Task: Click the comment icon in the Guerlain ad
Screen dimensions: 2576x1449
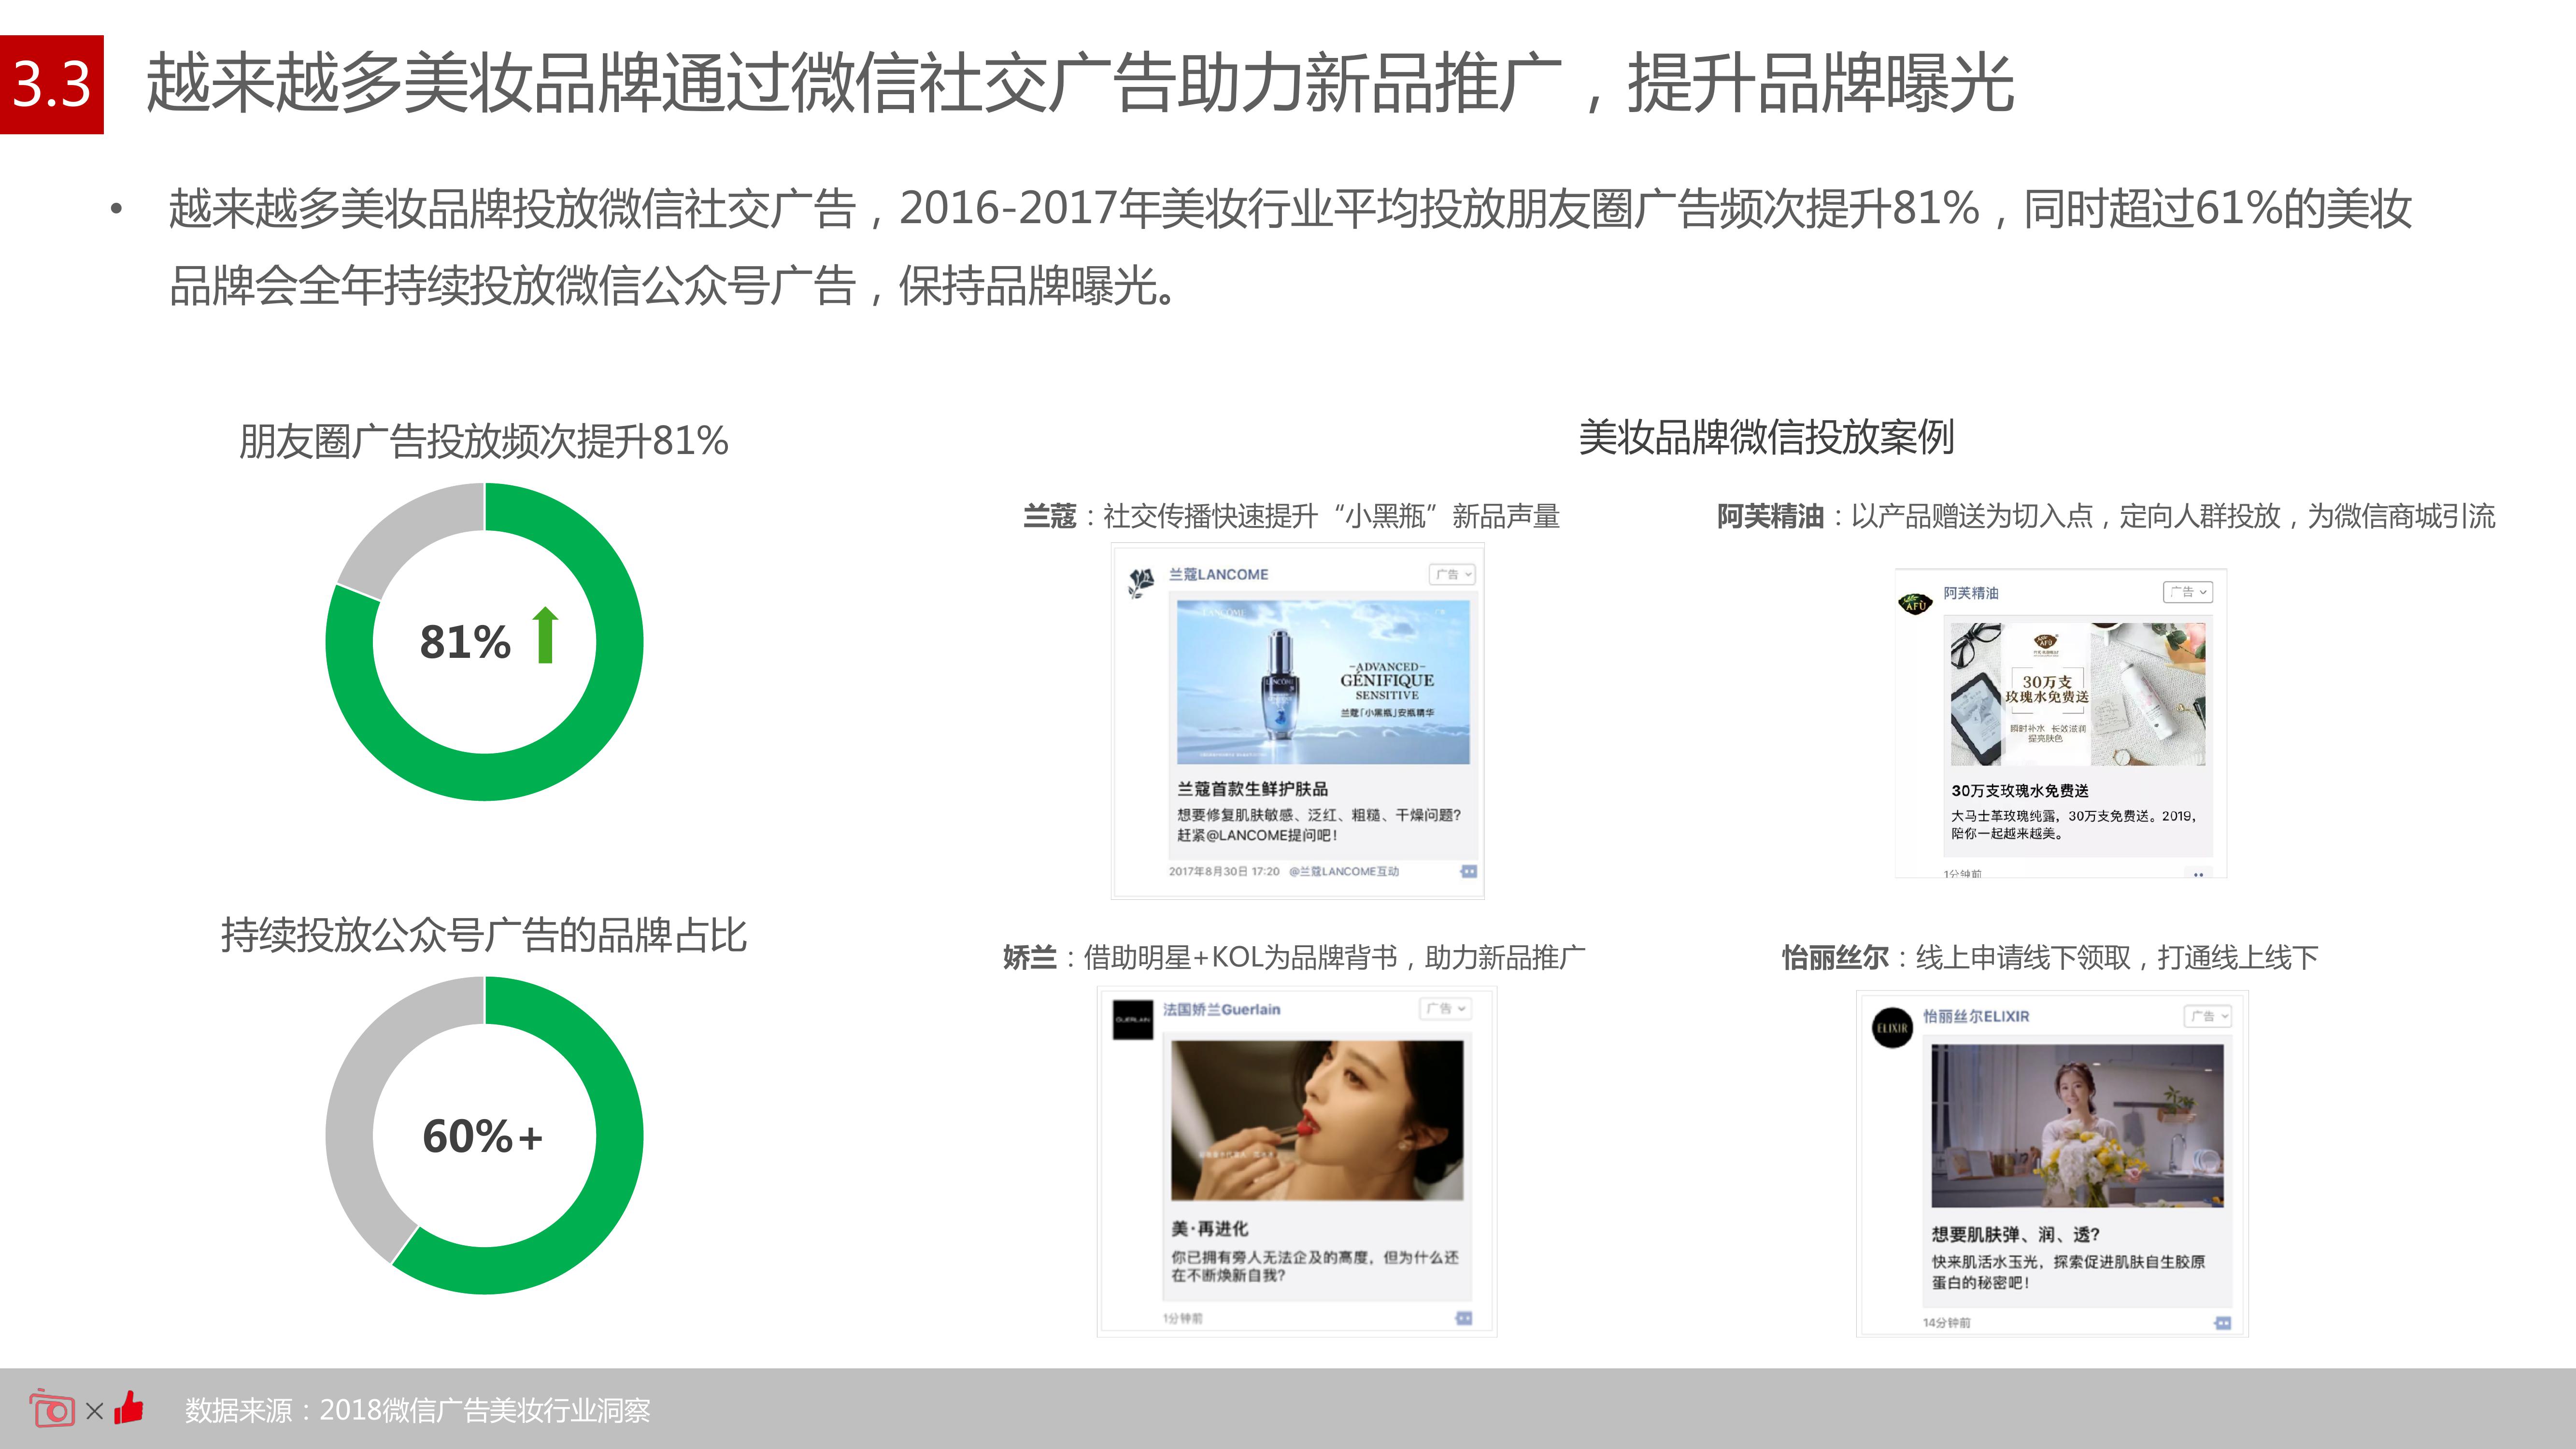Action: (1463, 1318)
